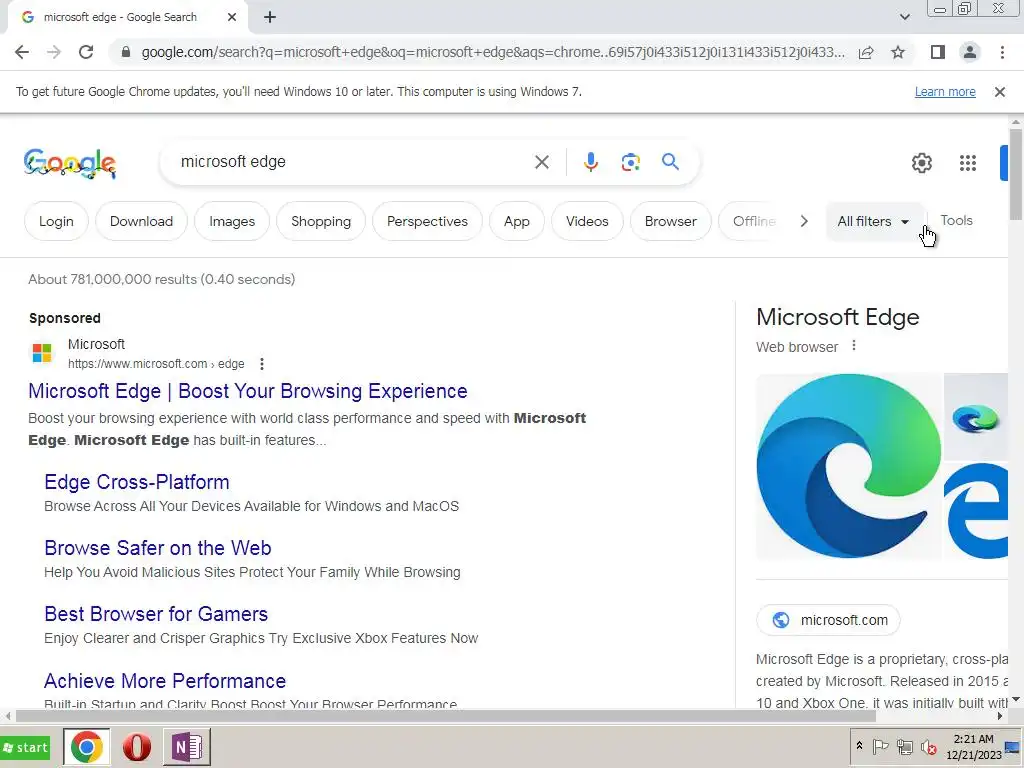Open the Windows start button
The height and width of the screenshot is (768, 1024).
click(25, 747)
